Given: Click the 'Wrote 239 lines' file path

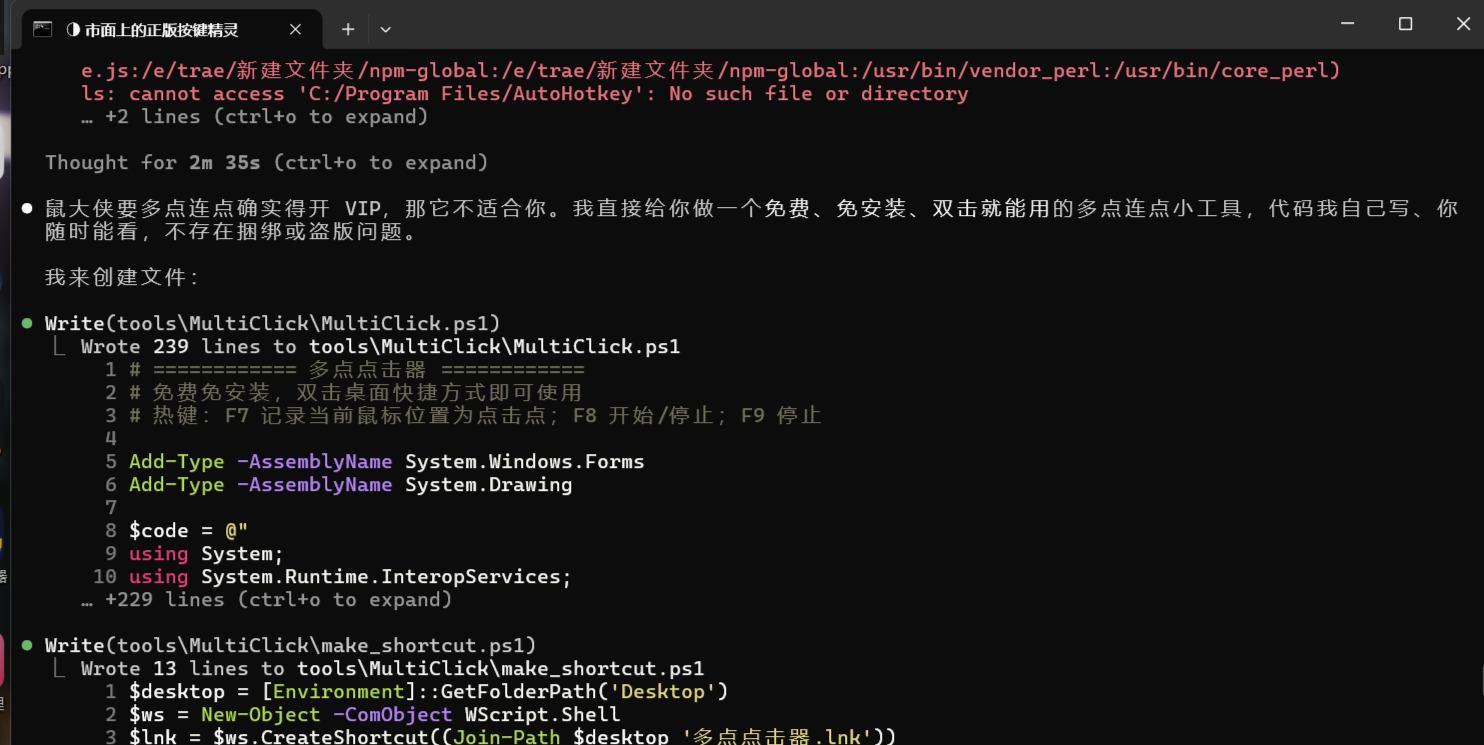Looking at the screenshot, I should coord(494,347).
